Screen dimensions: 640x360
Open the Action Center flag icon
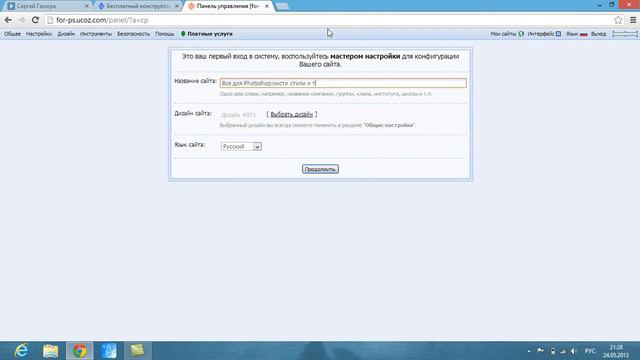(540, 351)
